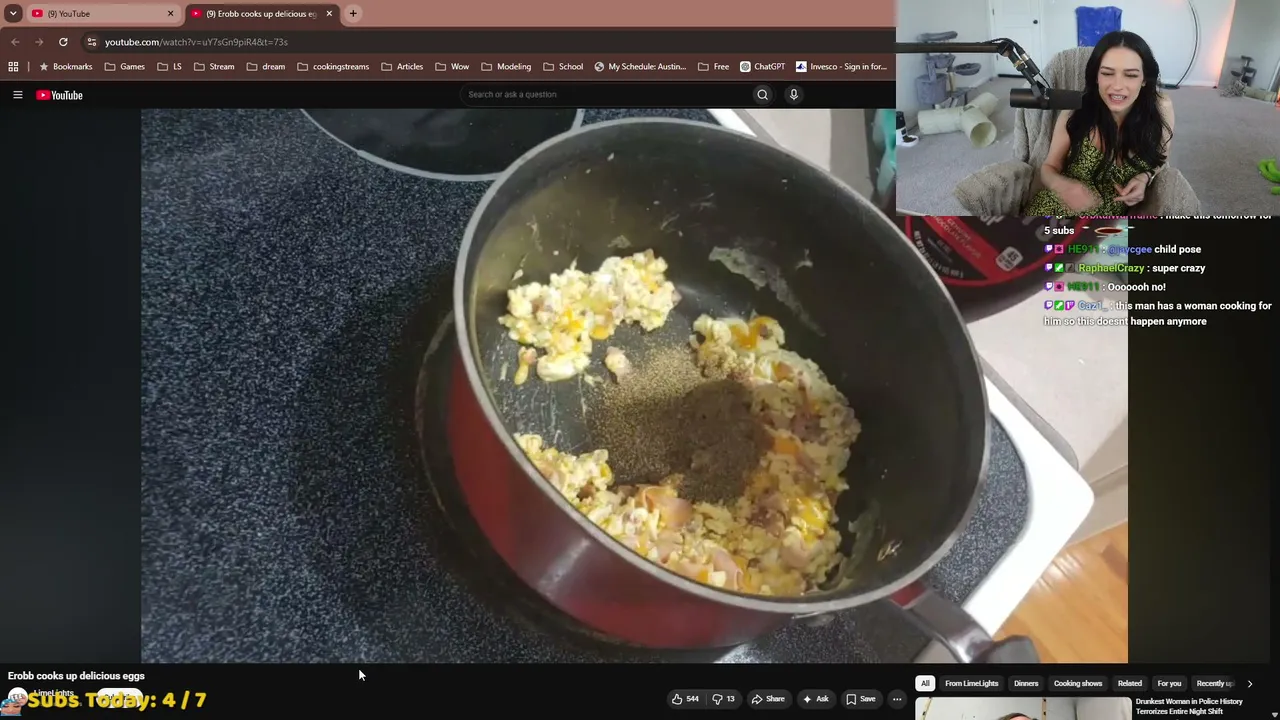Select the 'Dinners' filter chip

pos(1026,684)
